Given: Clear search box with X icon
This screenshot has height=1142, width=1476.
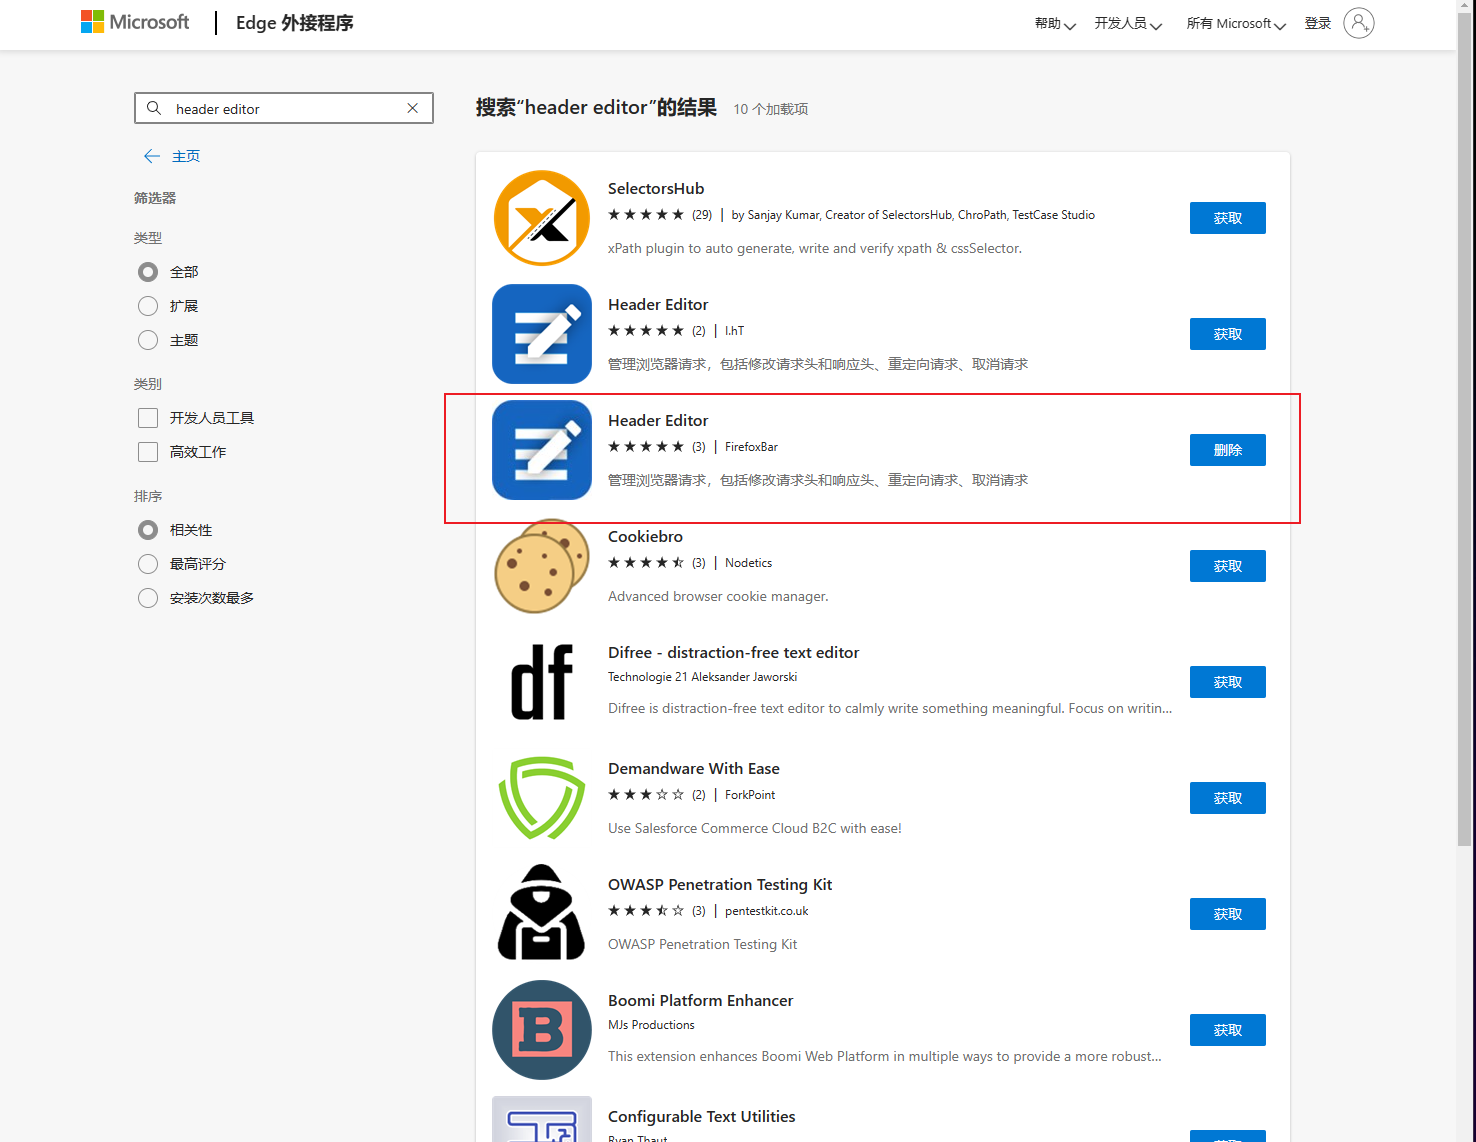Looking at the screenshot, I should 412,108.
